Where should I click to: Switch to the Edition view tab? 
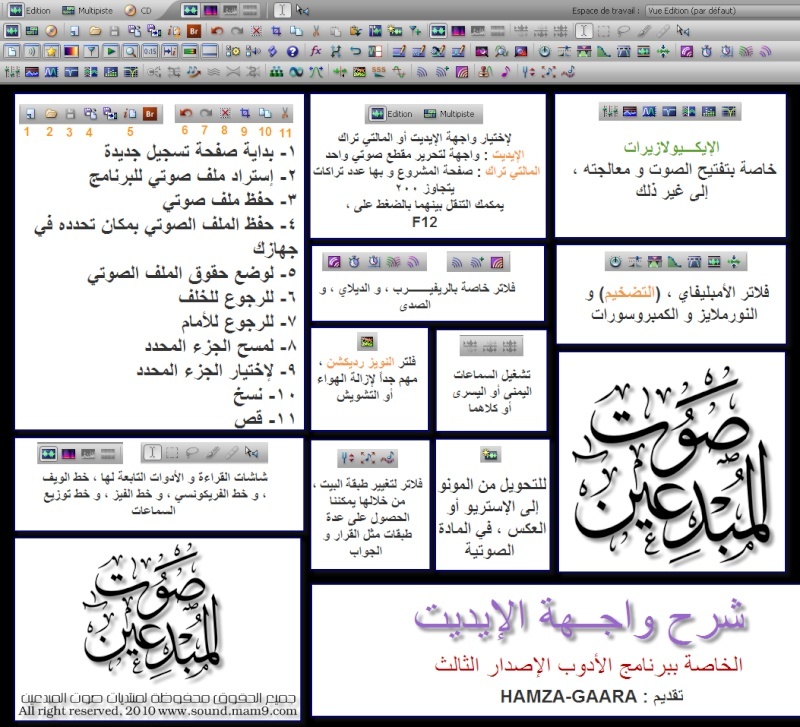coord(29,10)
